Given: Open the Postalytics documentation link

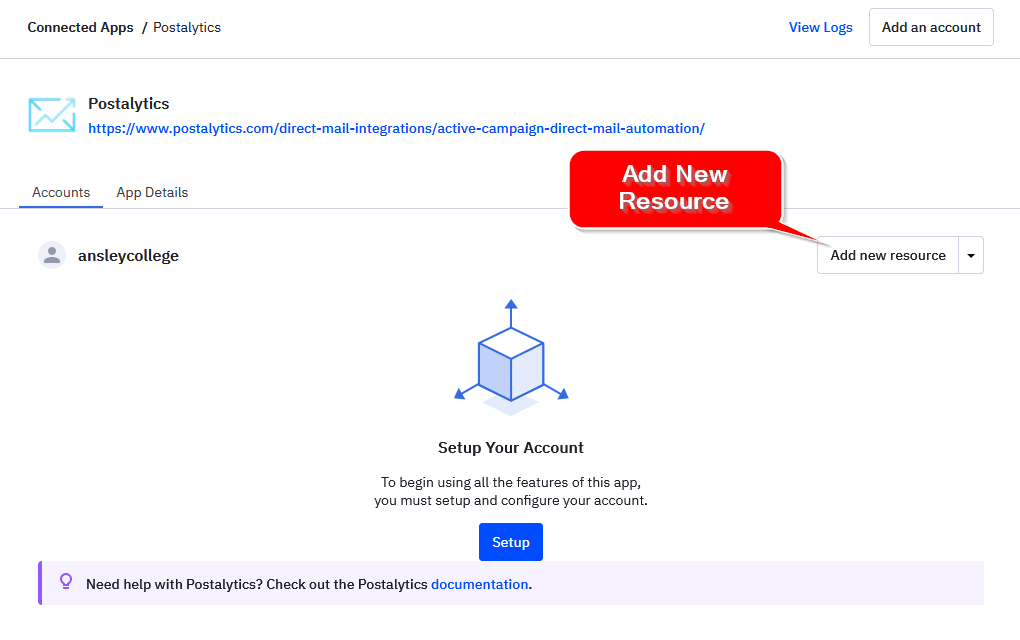Looking at the screenshot, I should 479,584.
